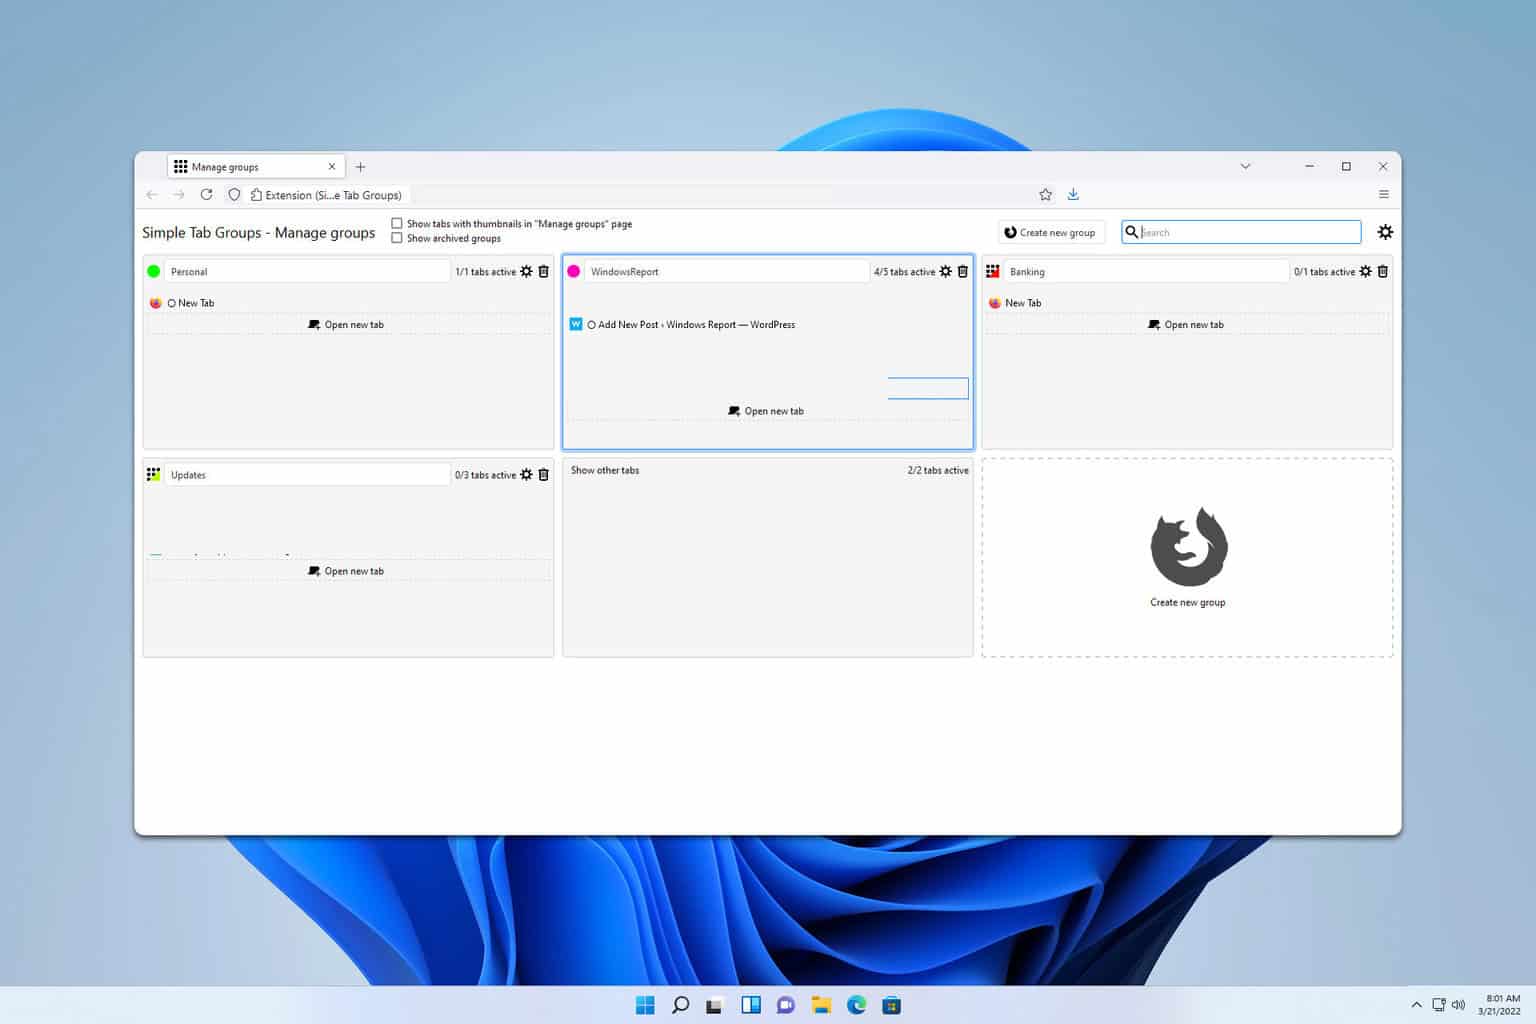This screenshot has width=1536, height=1024.
Task: Bookmark this page with the star icon
Action: coord(1045,194)
